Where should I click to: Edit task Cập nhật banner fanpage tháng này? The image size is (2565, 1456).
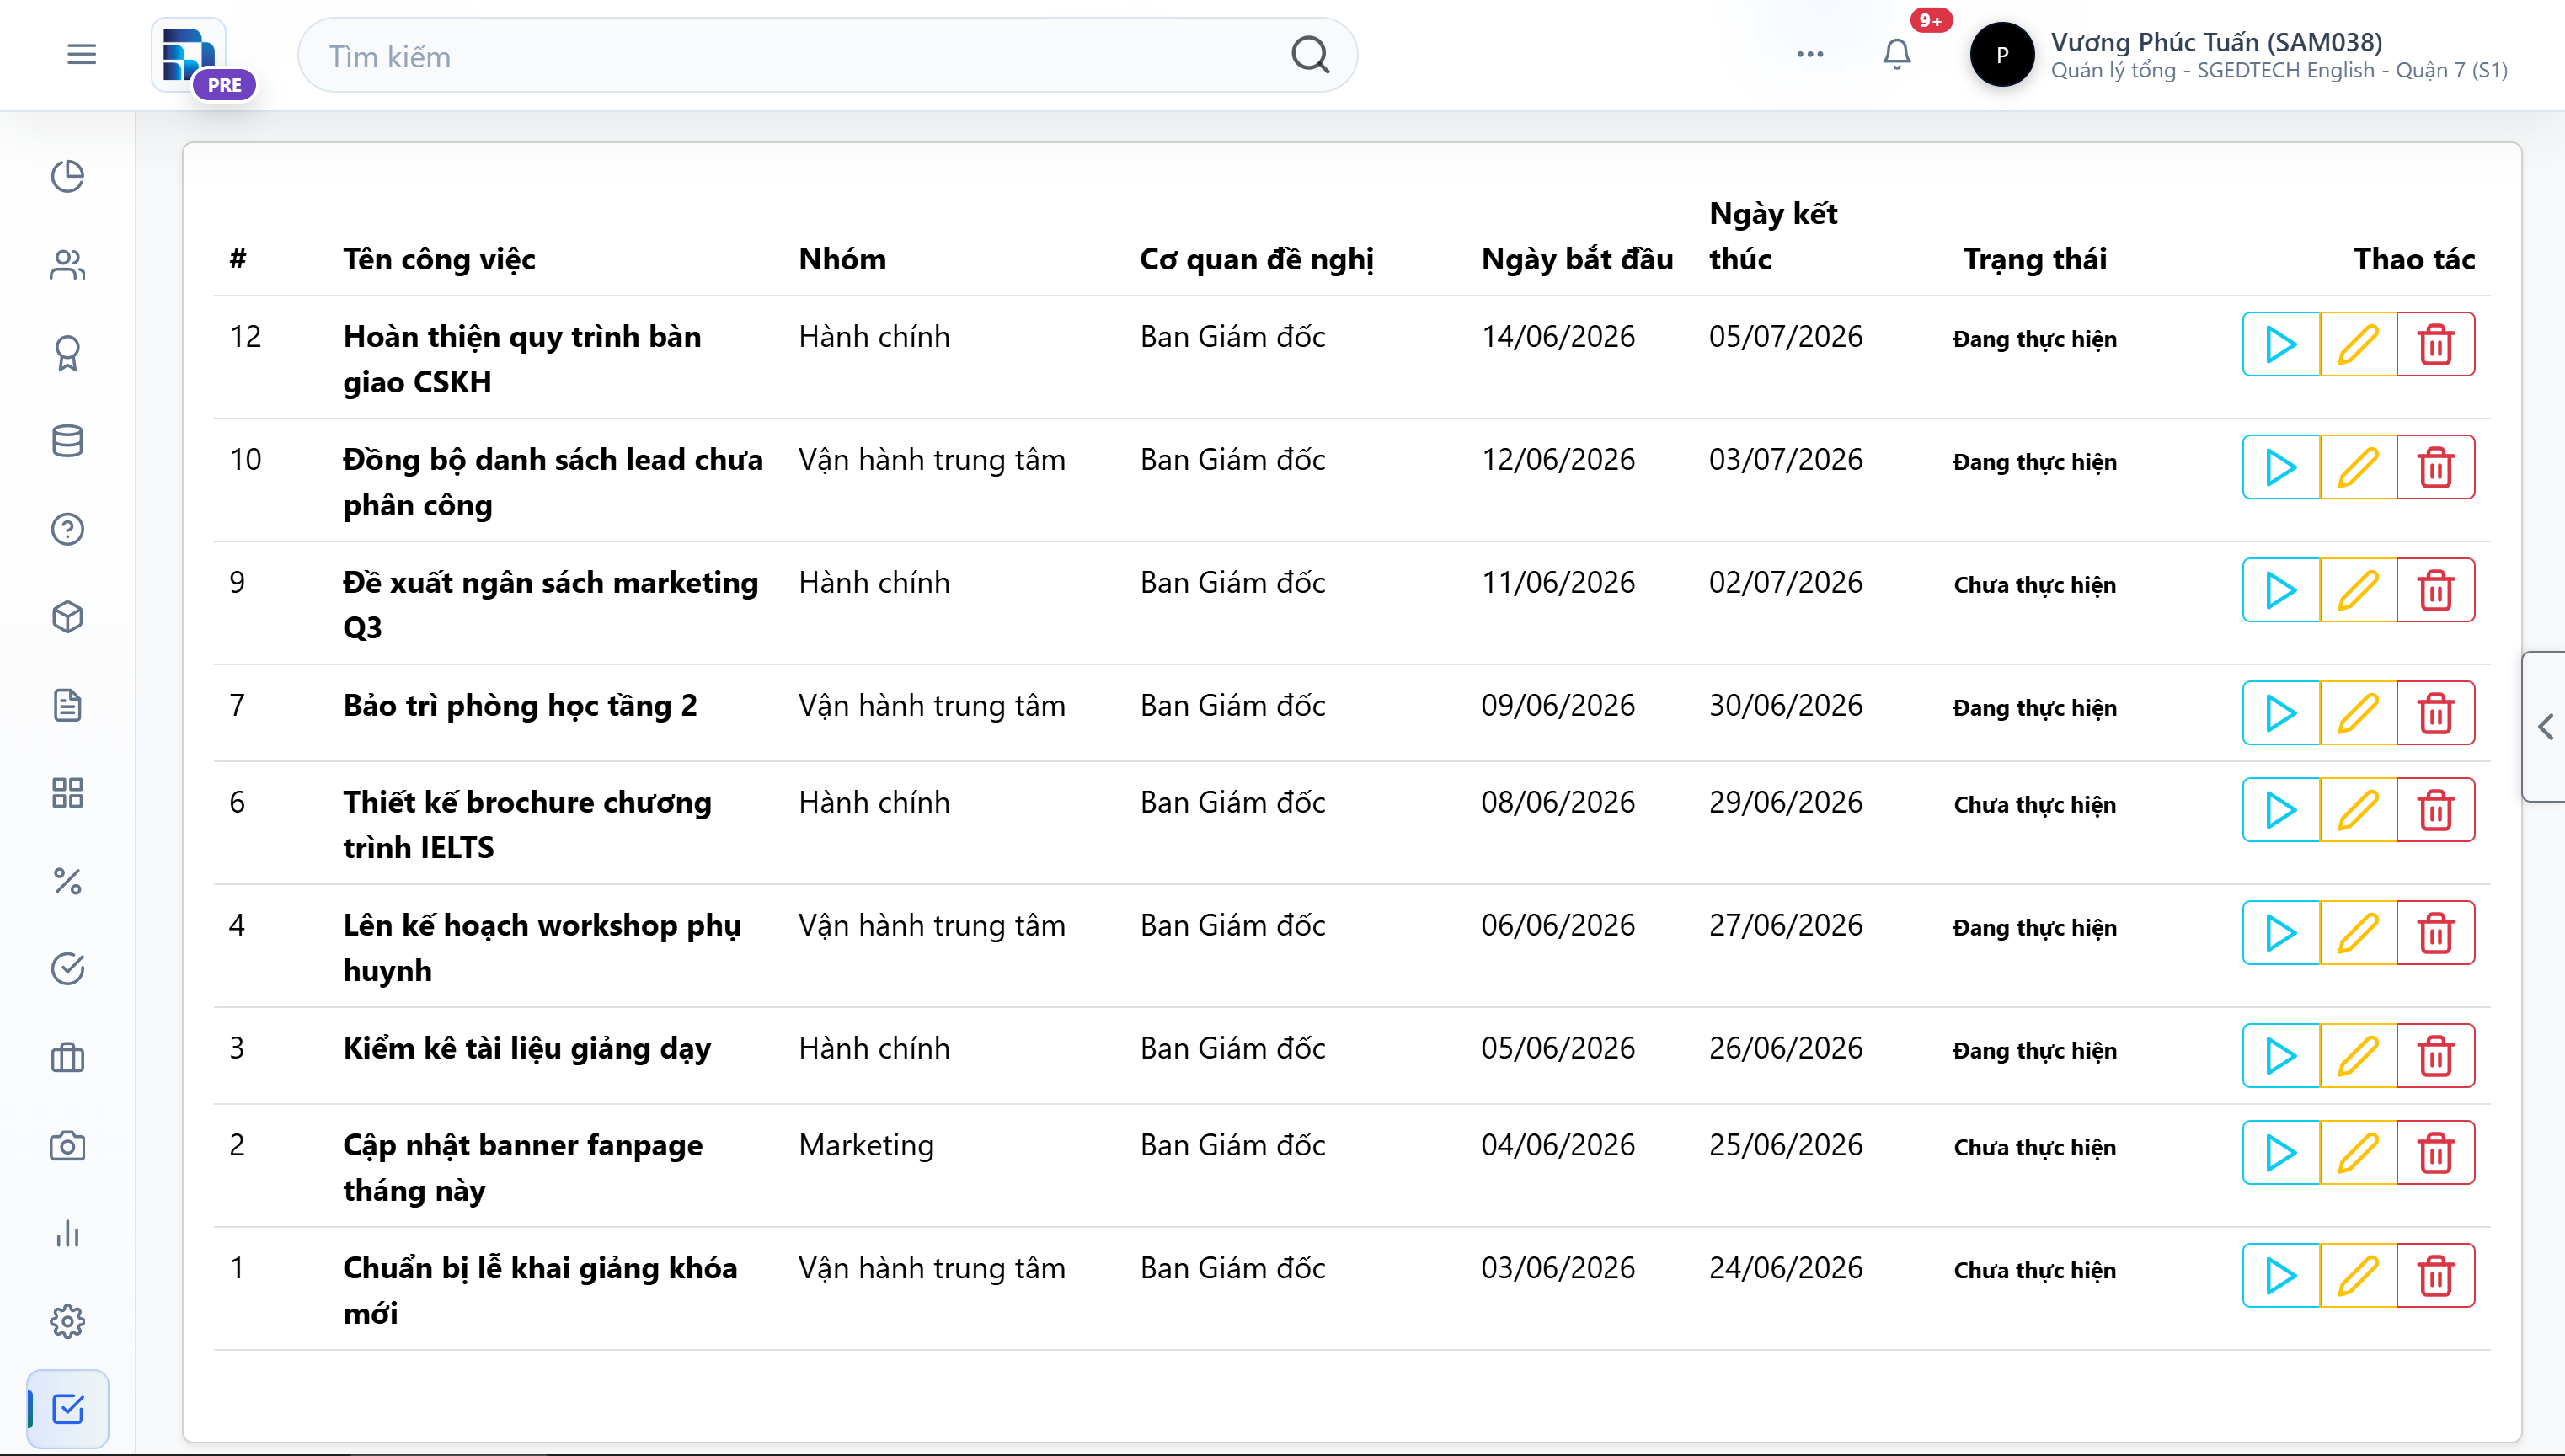tap(2358, 1153)
